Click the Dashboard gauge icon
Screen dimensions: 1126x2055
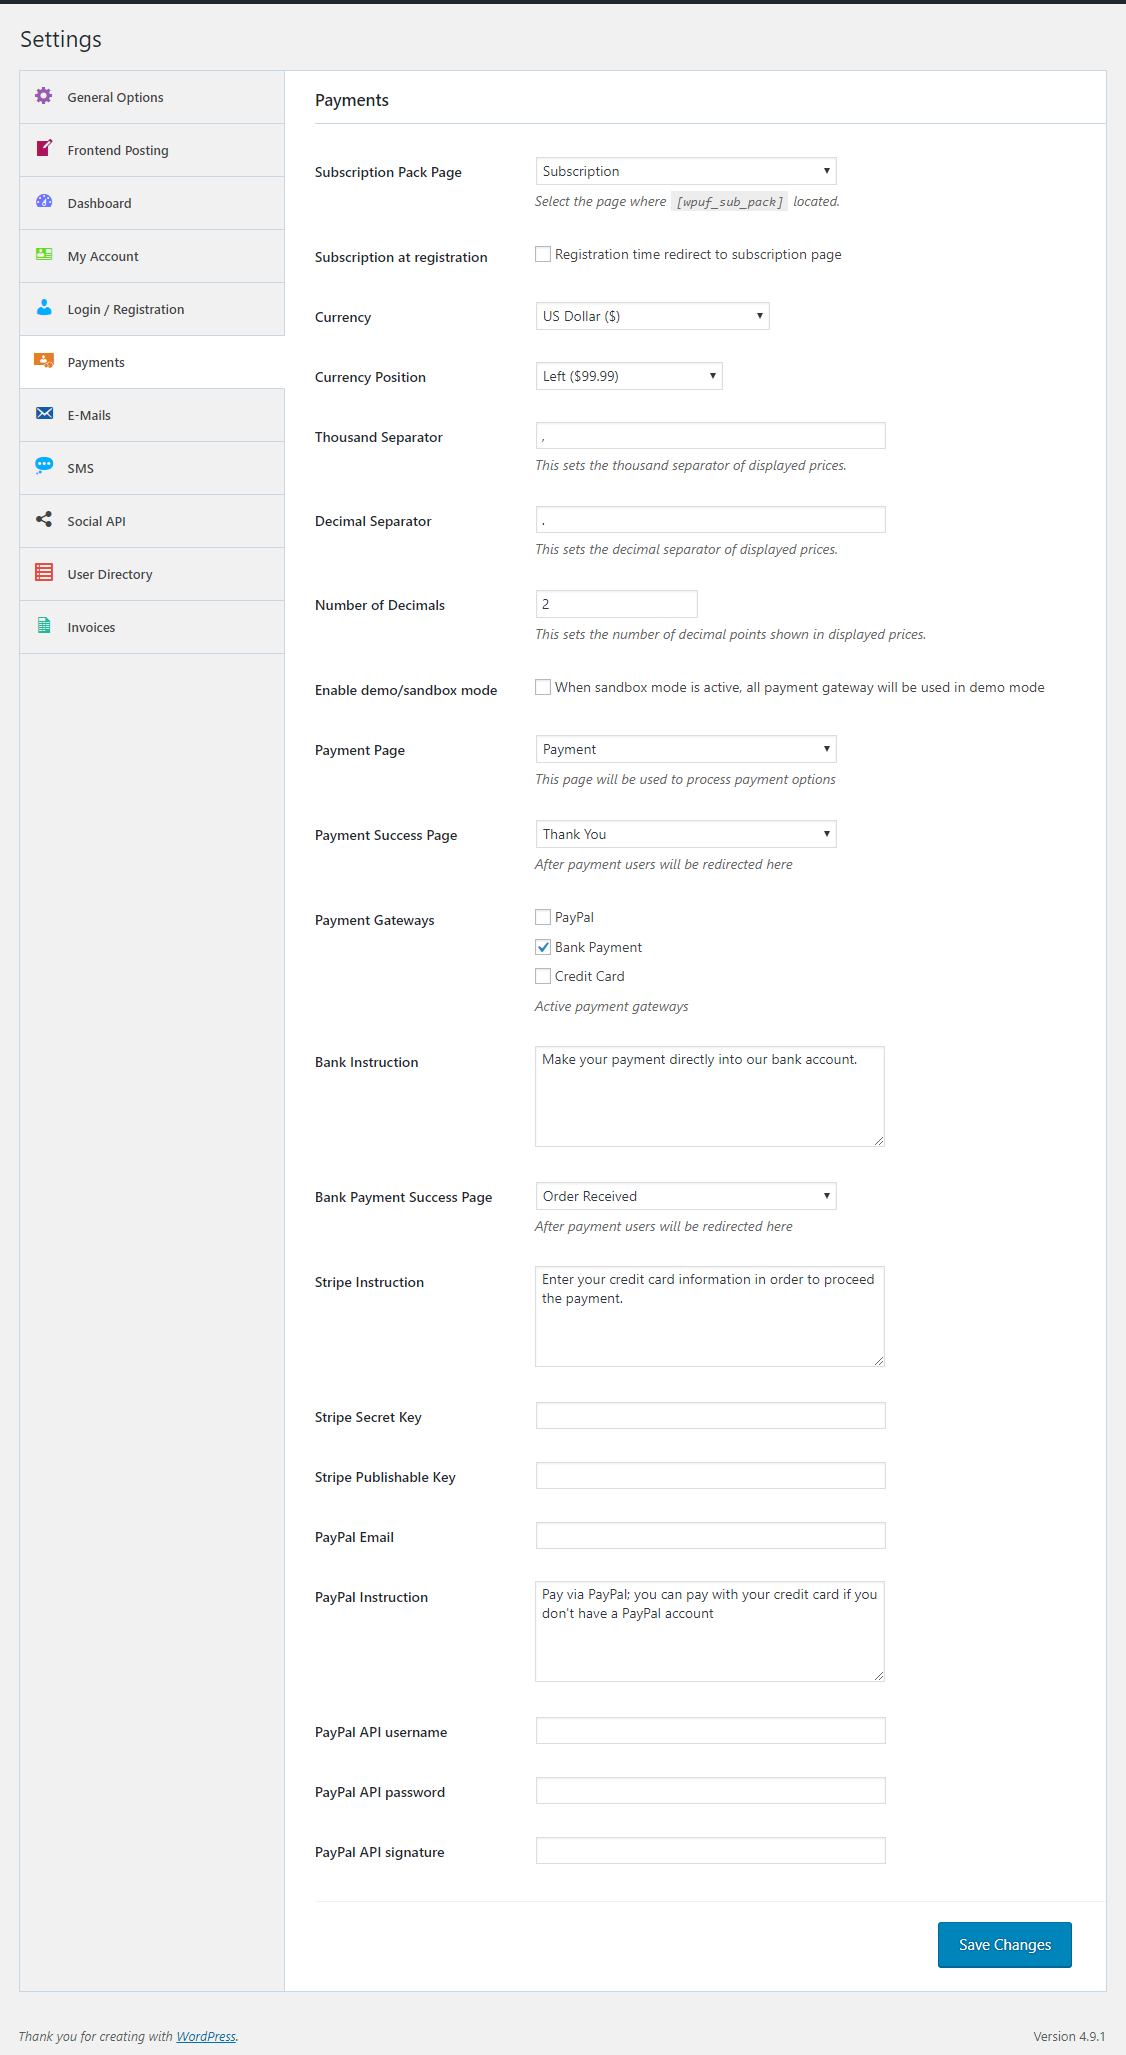pos(44,202)
